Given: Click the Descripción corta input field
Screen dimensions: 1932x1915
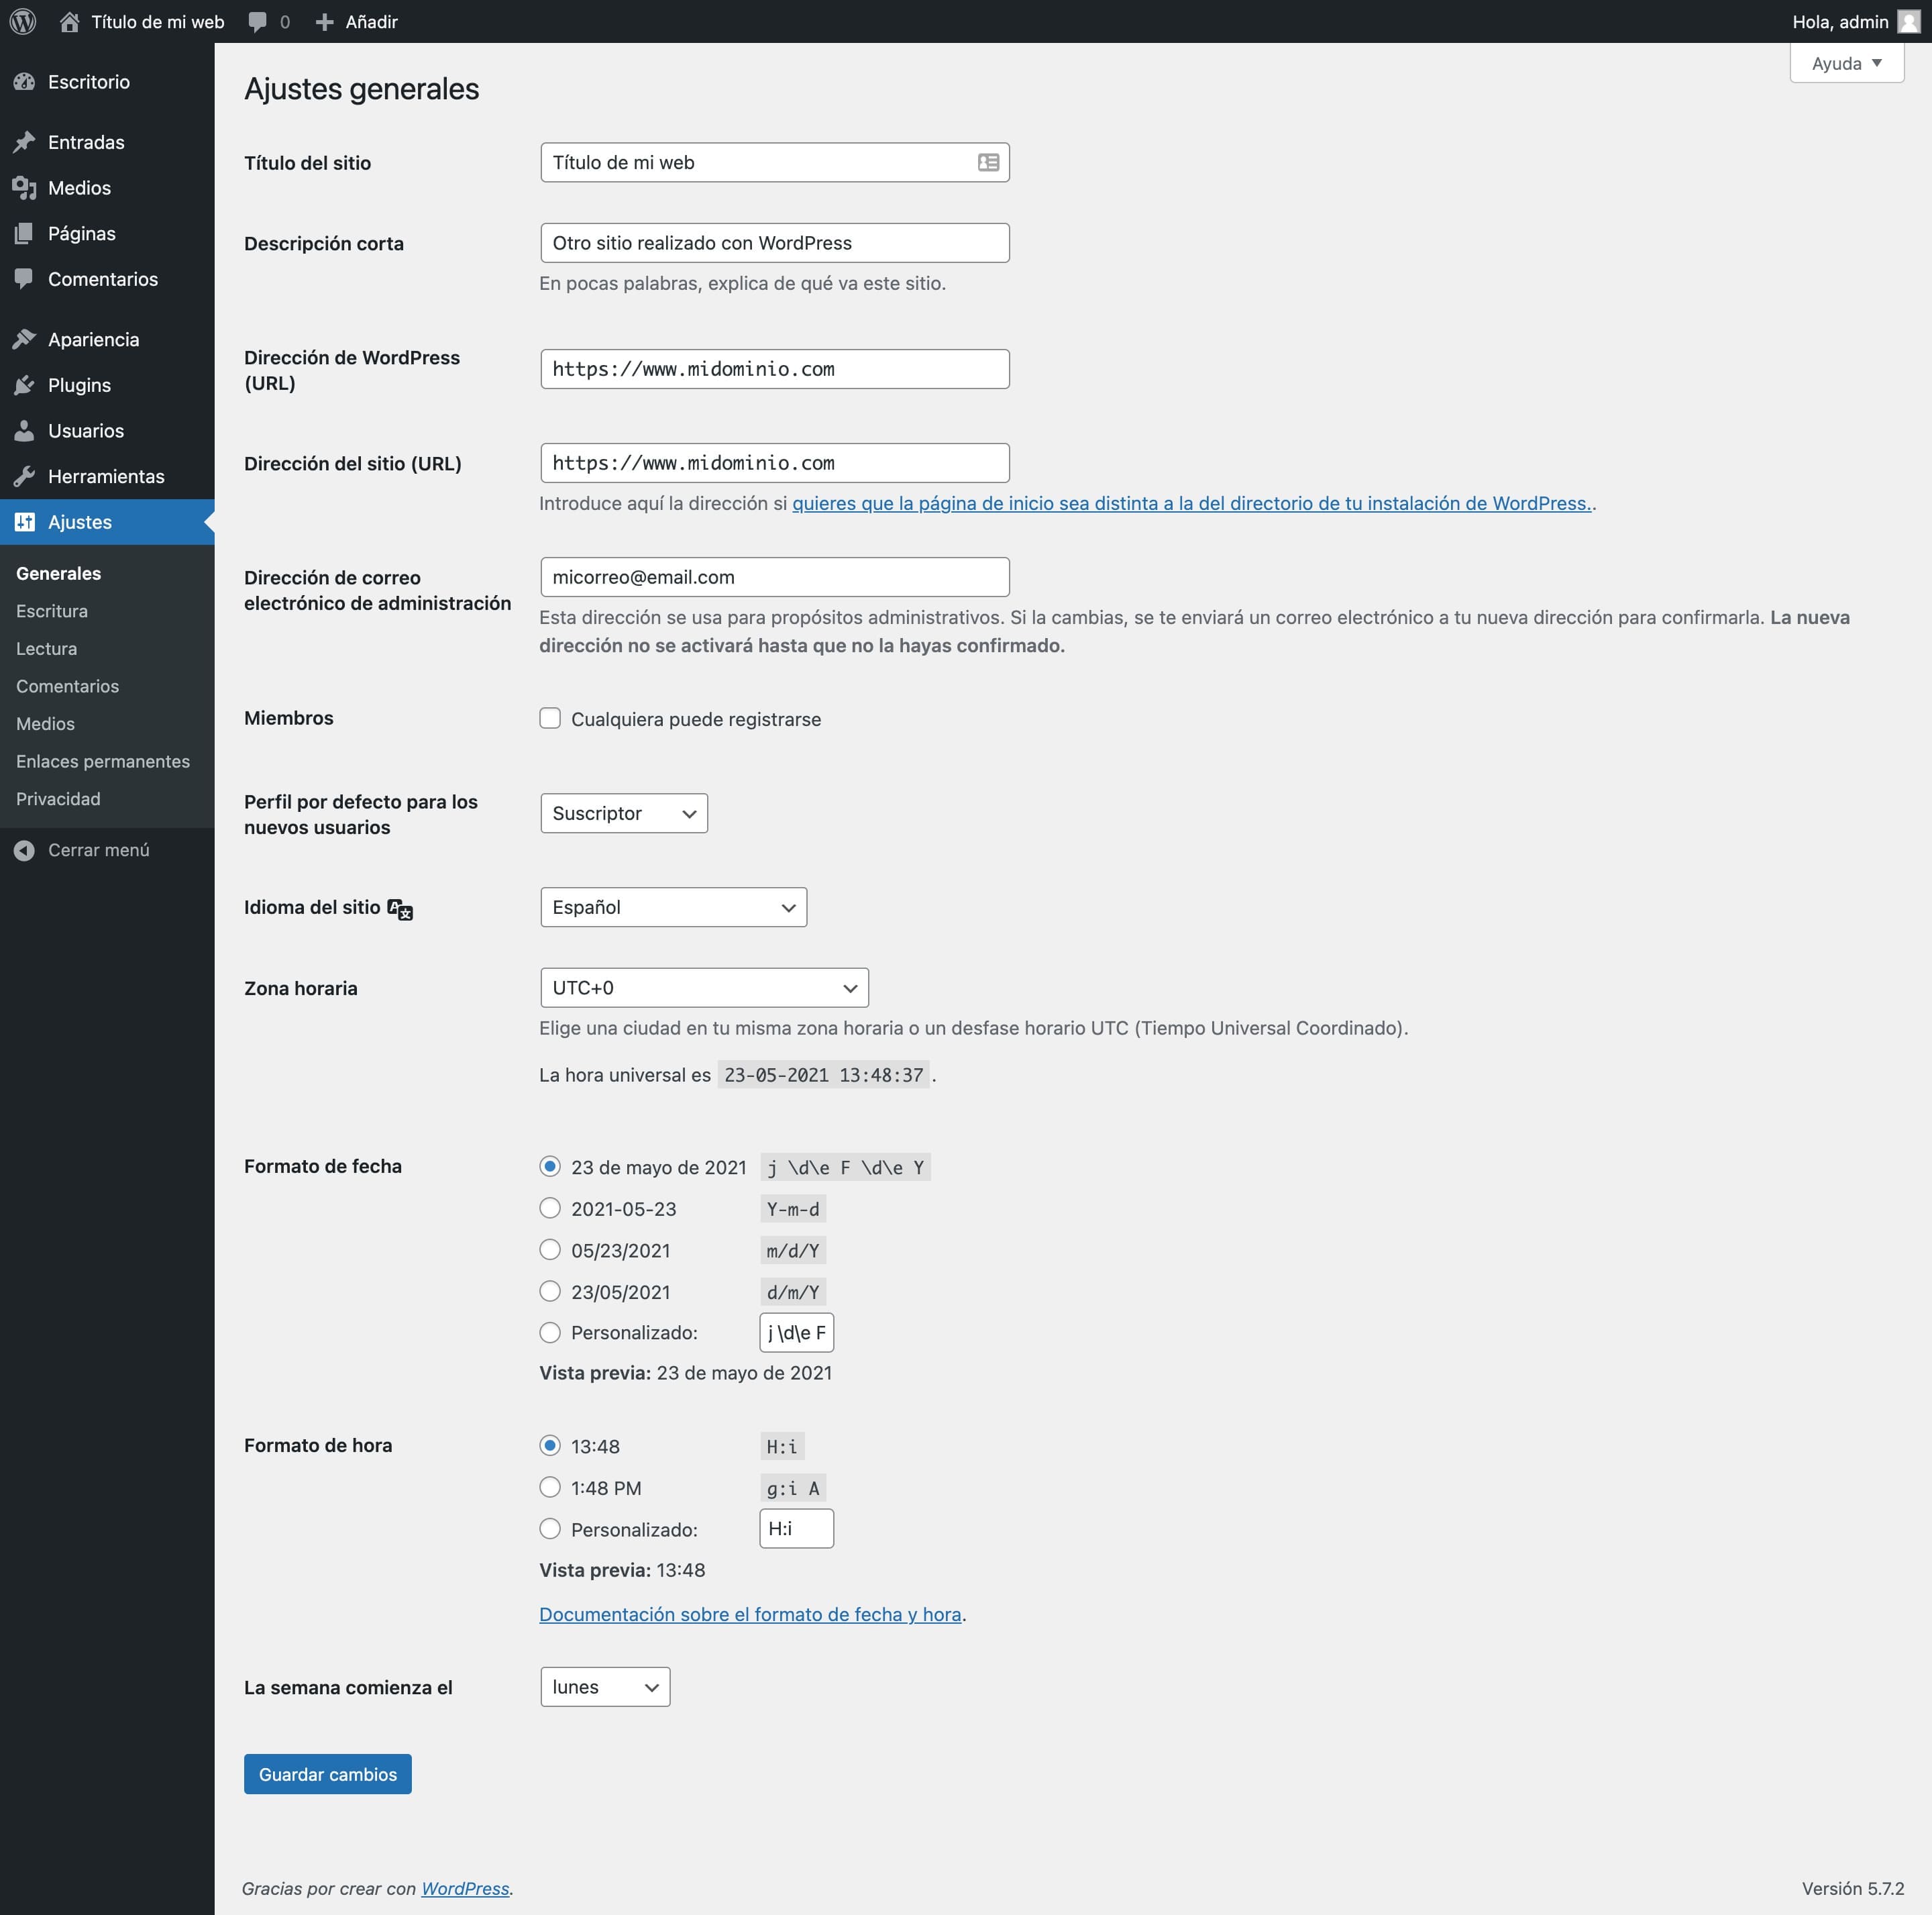Looking at the screenshot, I should tap(775, 243).
